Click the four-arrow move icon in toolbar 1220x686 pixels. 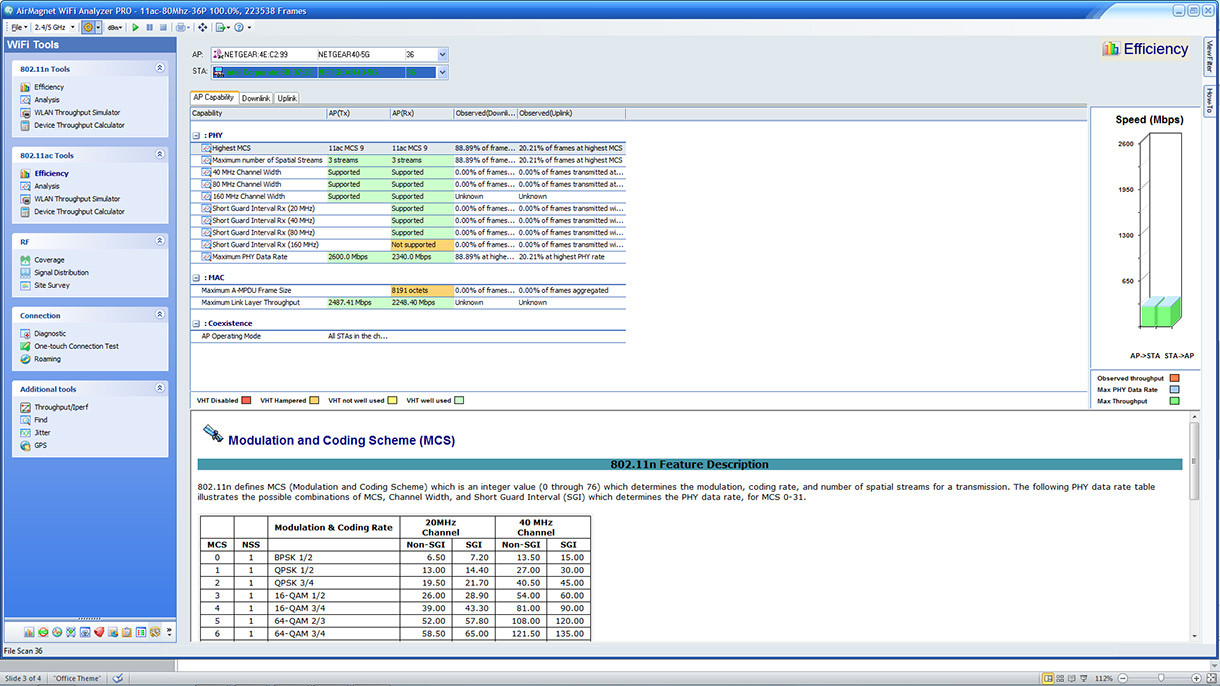point(202,28)
